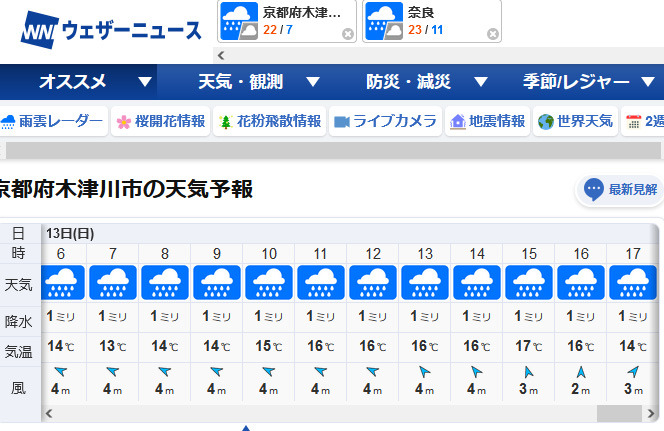Screen dimensions: 664x431
Task: Expand the オススメ dropdown menu
Action: coord(79,82)
